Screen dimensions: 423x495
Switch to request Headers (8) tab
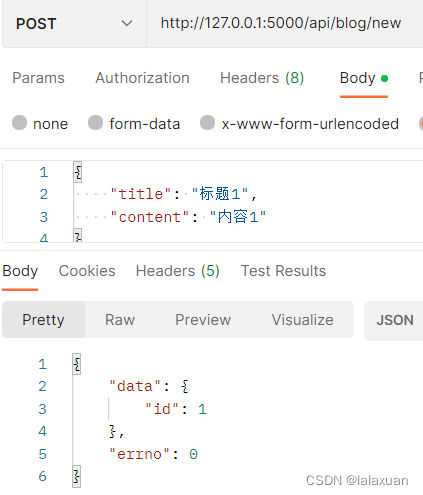tap(262, 78)
